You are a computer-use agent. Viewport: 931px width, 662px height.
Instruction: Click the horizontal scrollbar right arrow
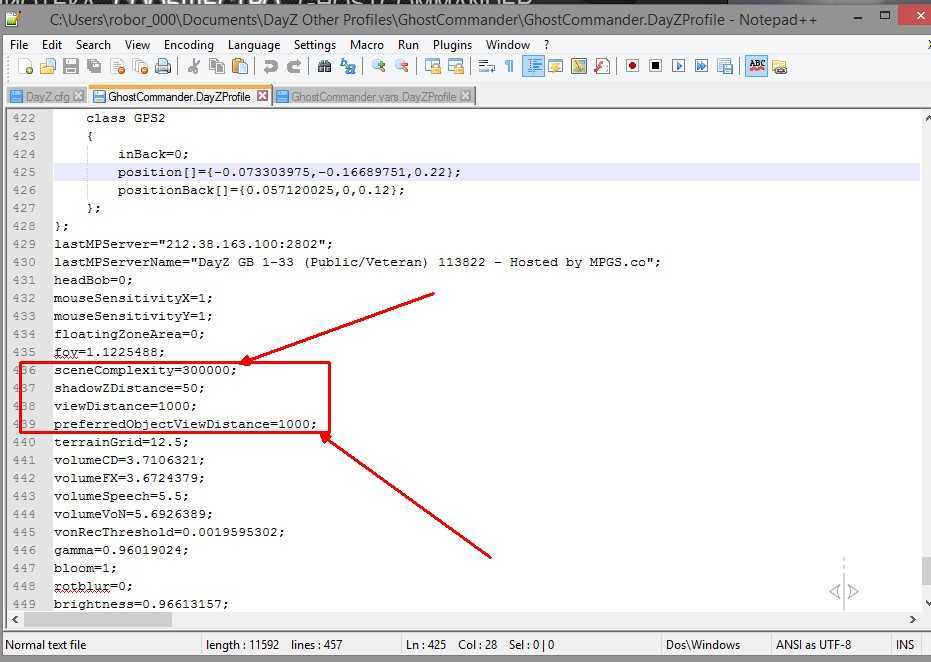click(x=911, y=620)
